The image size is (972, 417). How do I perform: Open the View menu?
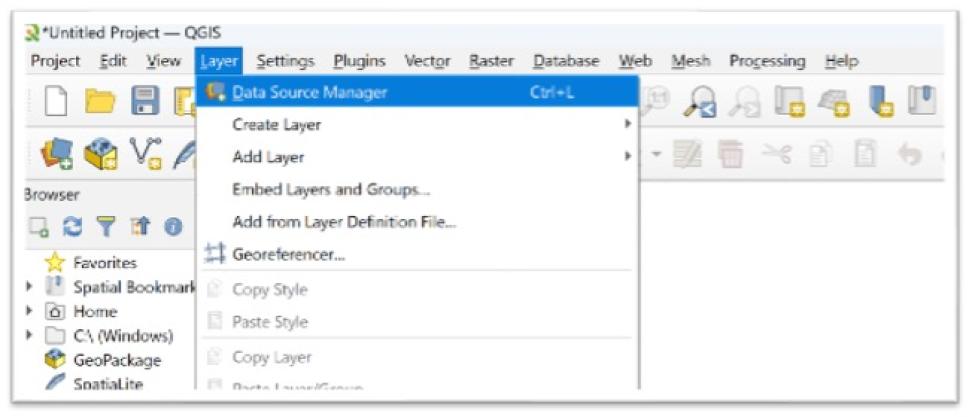coord(164,61)
